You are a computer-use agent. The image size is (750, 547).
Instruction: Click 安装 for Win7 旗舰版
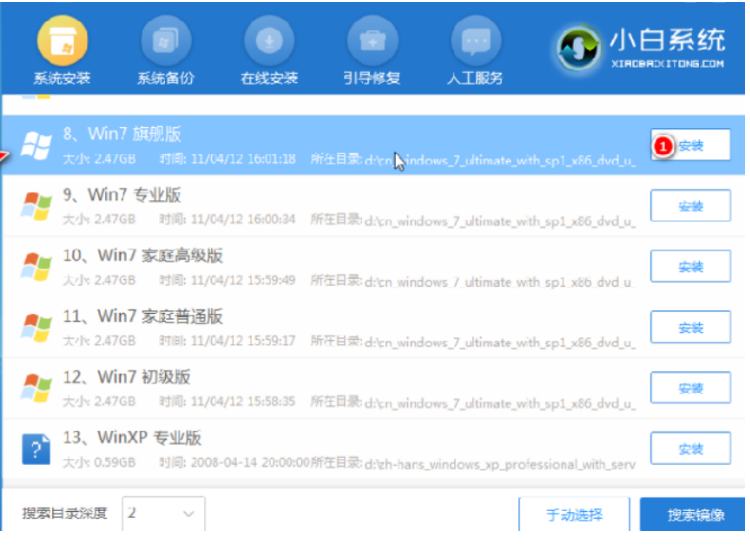point(690,146)
